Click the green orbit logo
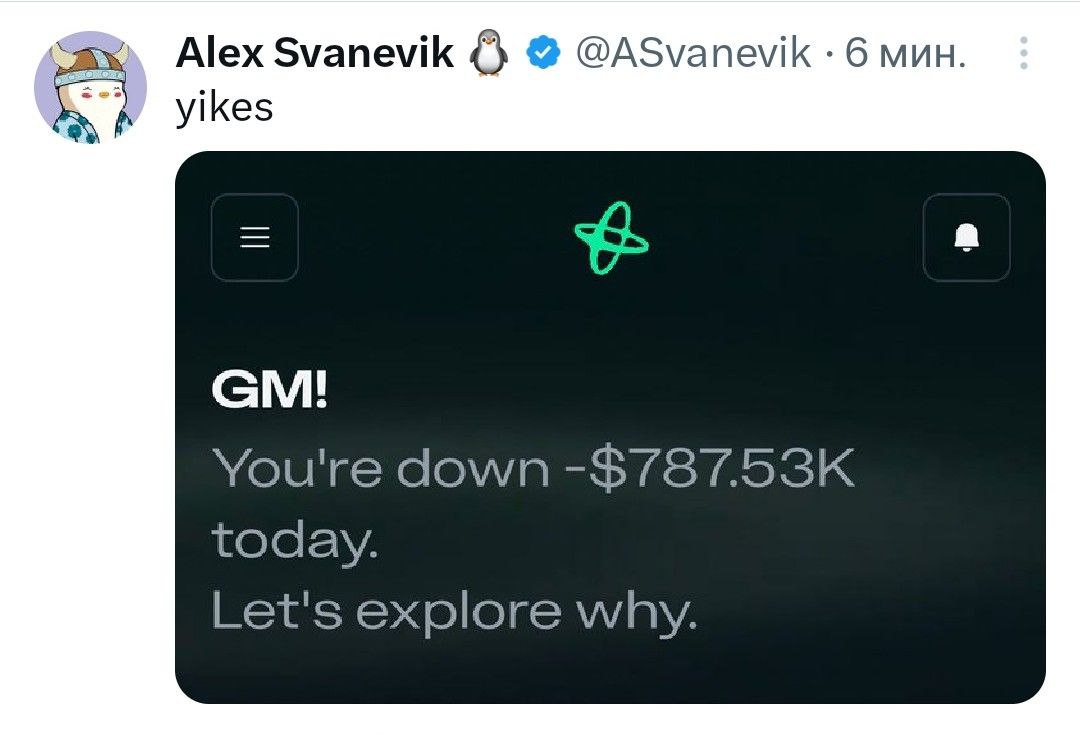 point(610,238)
